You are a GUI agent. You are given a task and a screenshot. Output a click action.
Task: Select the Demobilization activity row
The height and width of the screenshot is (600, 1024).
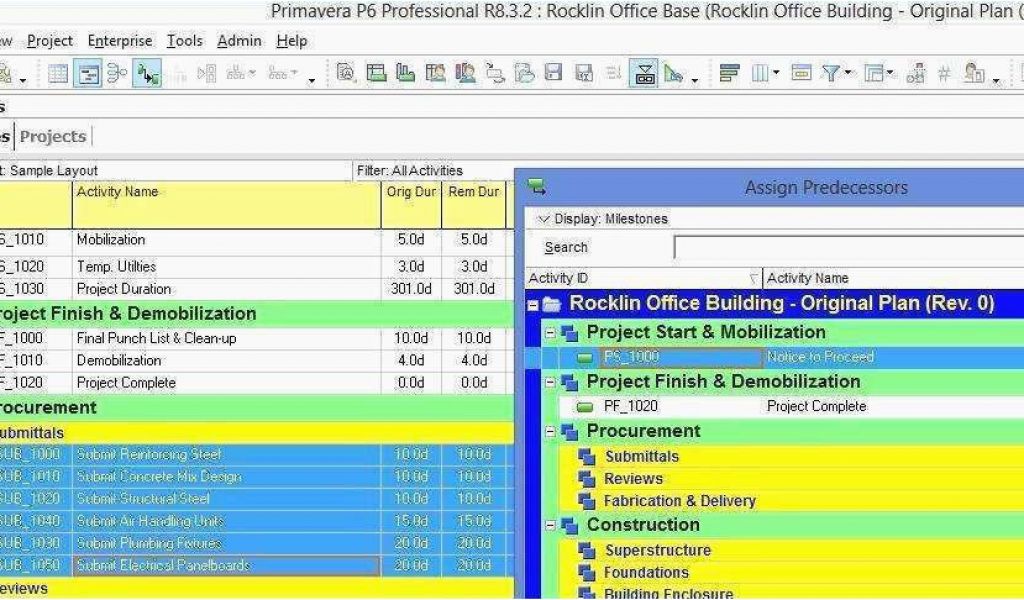[255, 360]
